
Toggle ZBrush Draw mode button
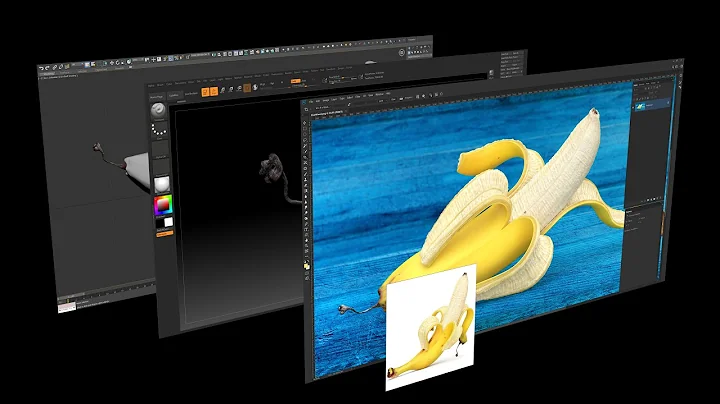tap(214, 91)
